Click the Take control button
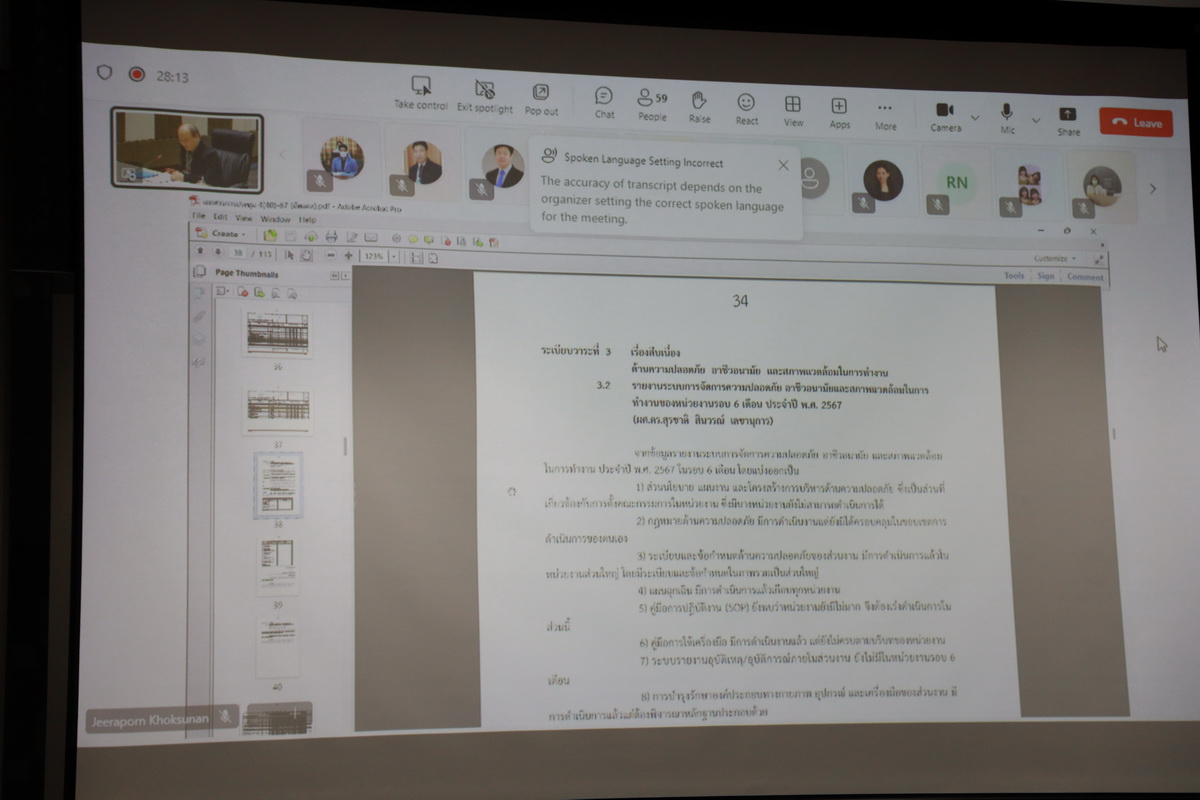The height and width of the screenshot is (800, 1200). 420,94
